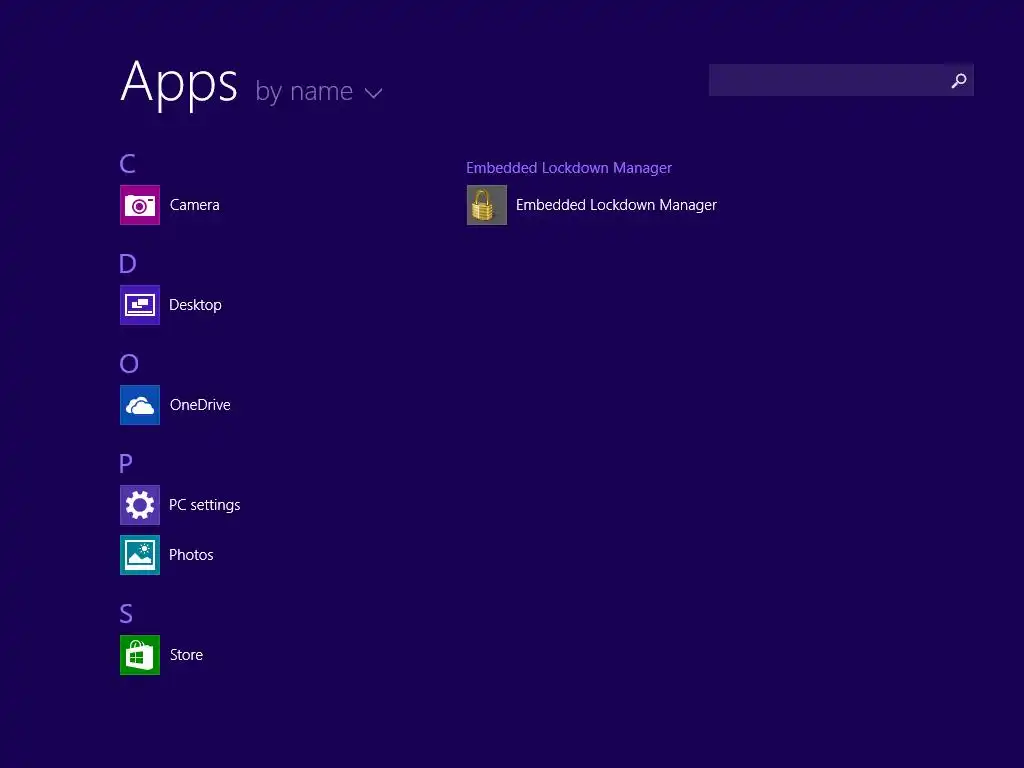Open the OneDrive cloud icon
1024x768 pixels.
click(x=140, y=405)
